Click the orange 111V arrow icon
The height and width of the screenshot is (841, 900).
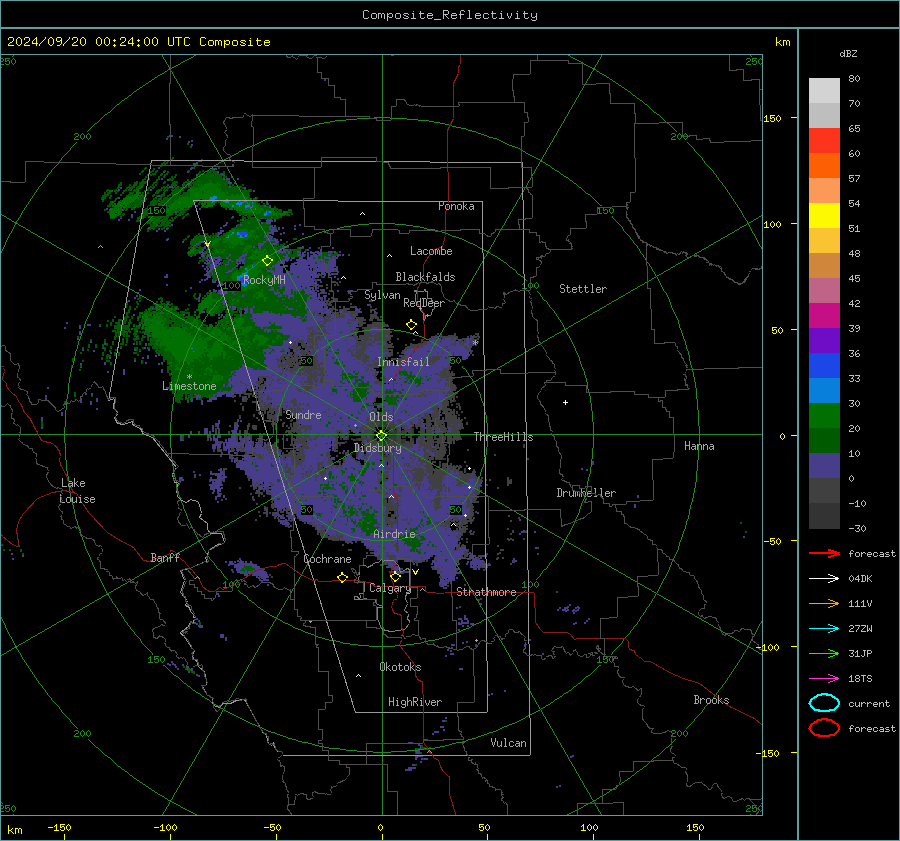click(x=824, y=603)
